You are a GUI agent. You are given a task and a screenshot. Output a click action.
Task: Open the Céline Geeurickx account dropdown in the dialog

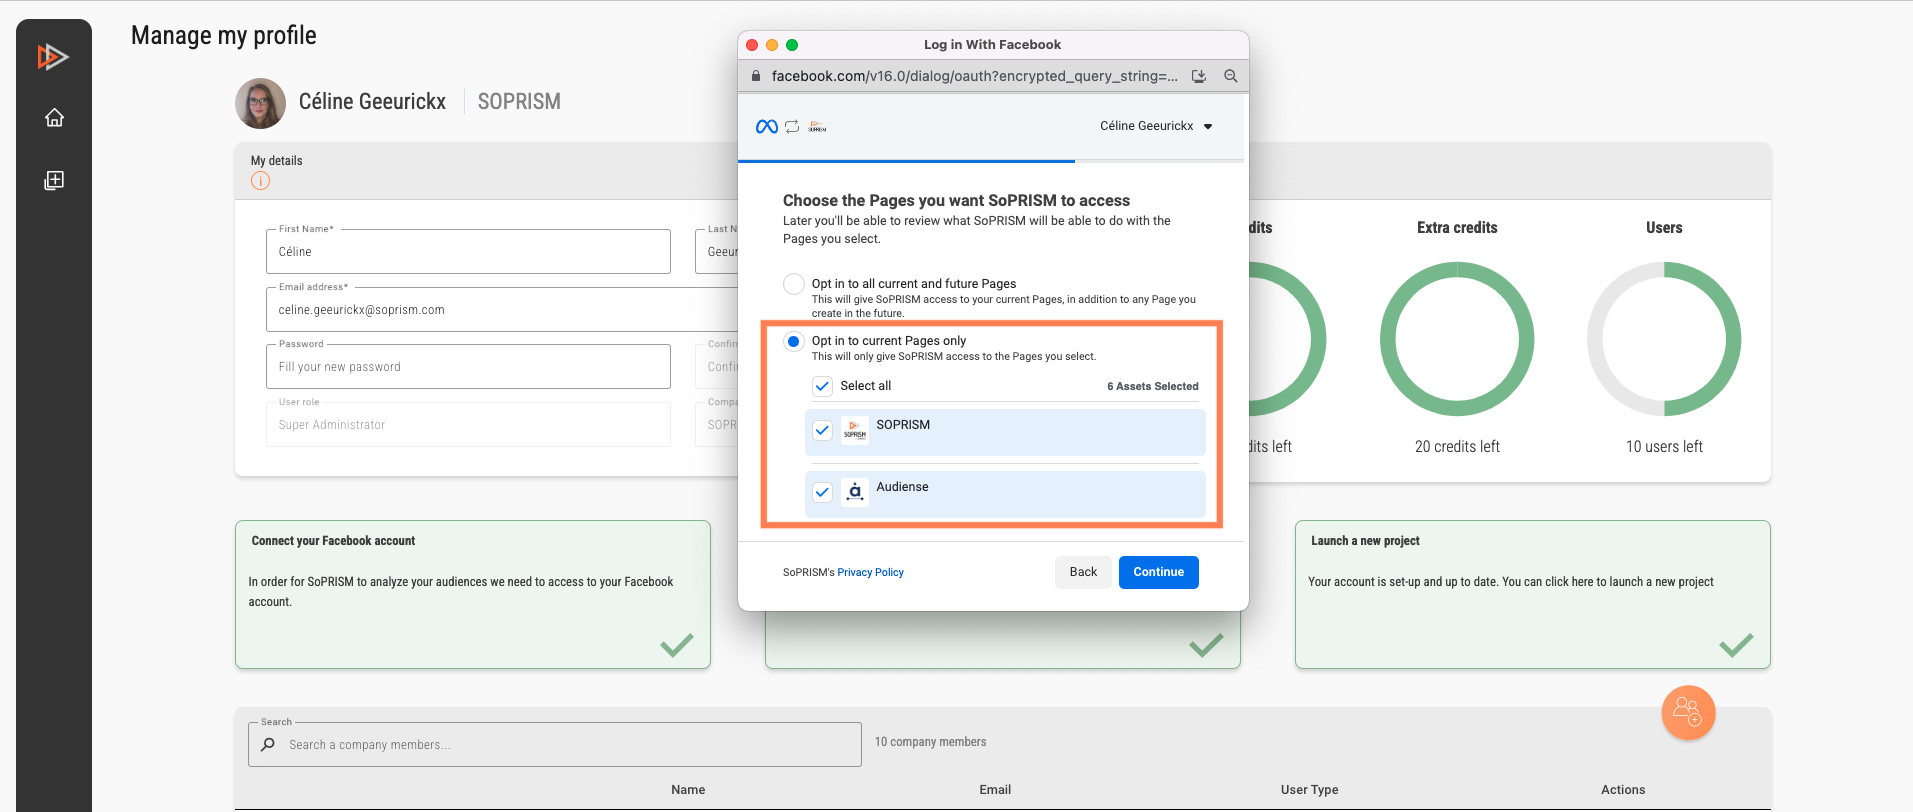[x=1156, y=126]
